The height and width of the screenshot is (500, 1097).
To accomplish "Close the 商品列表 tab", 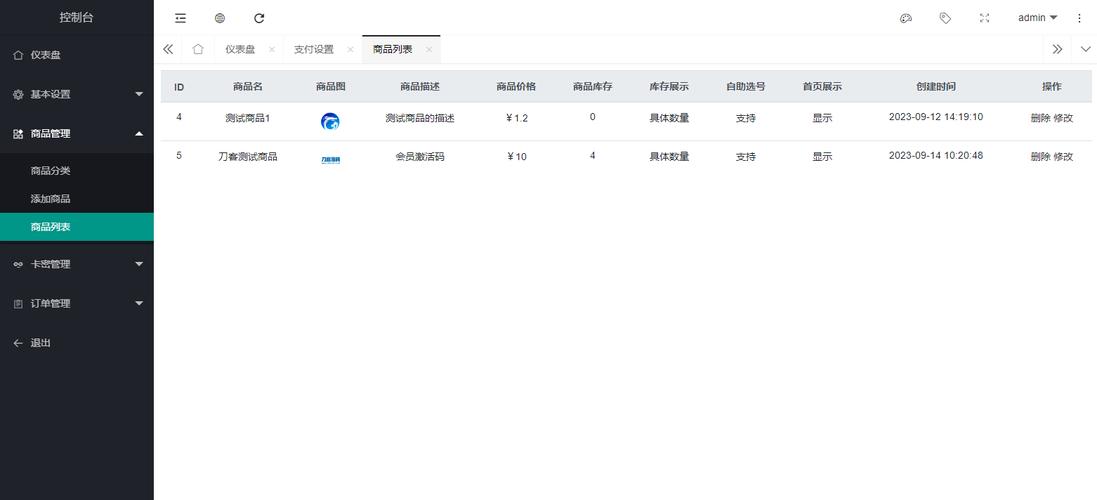I will coord(429,50).
